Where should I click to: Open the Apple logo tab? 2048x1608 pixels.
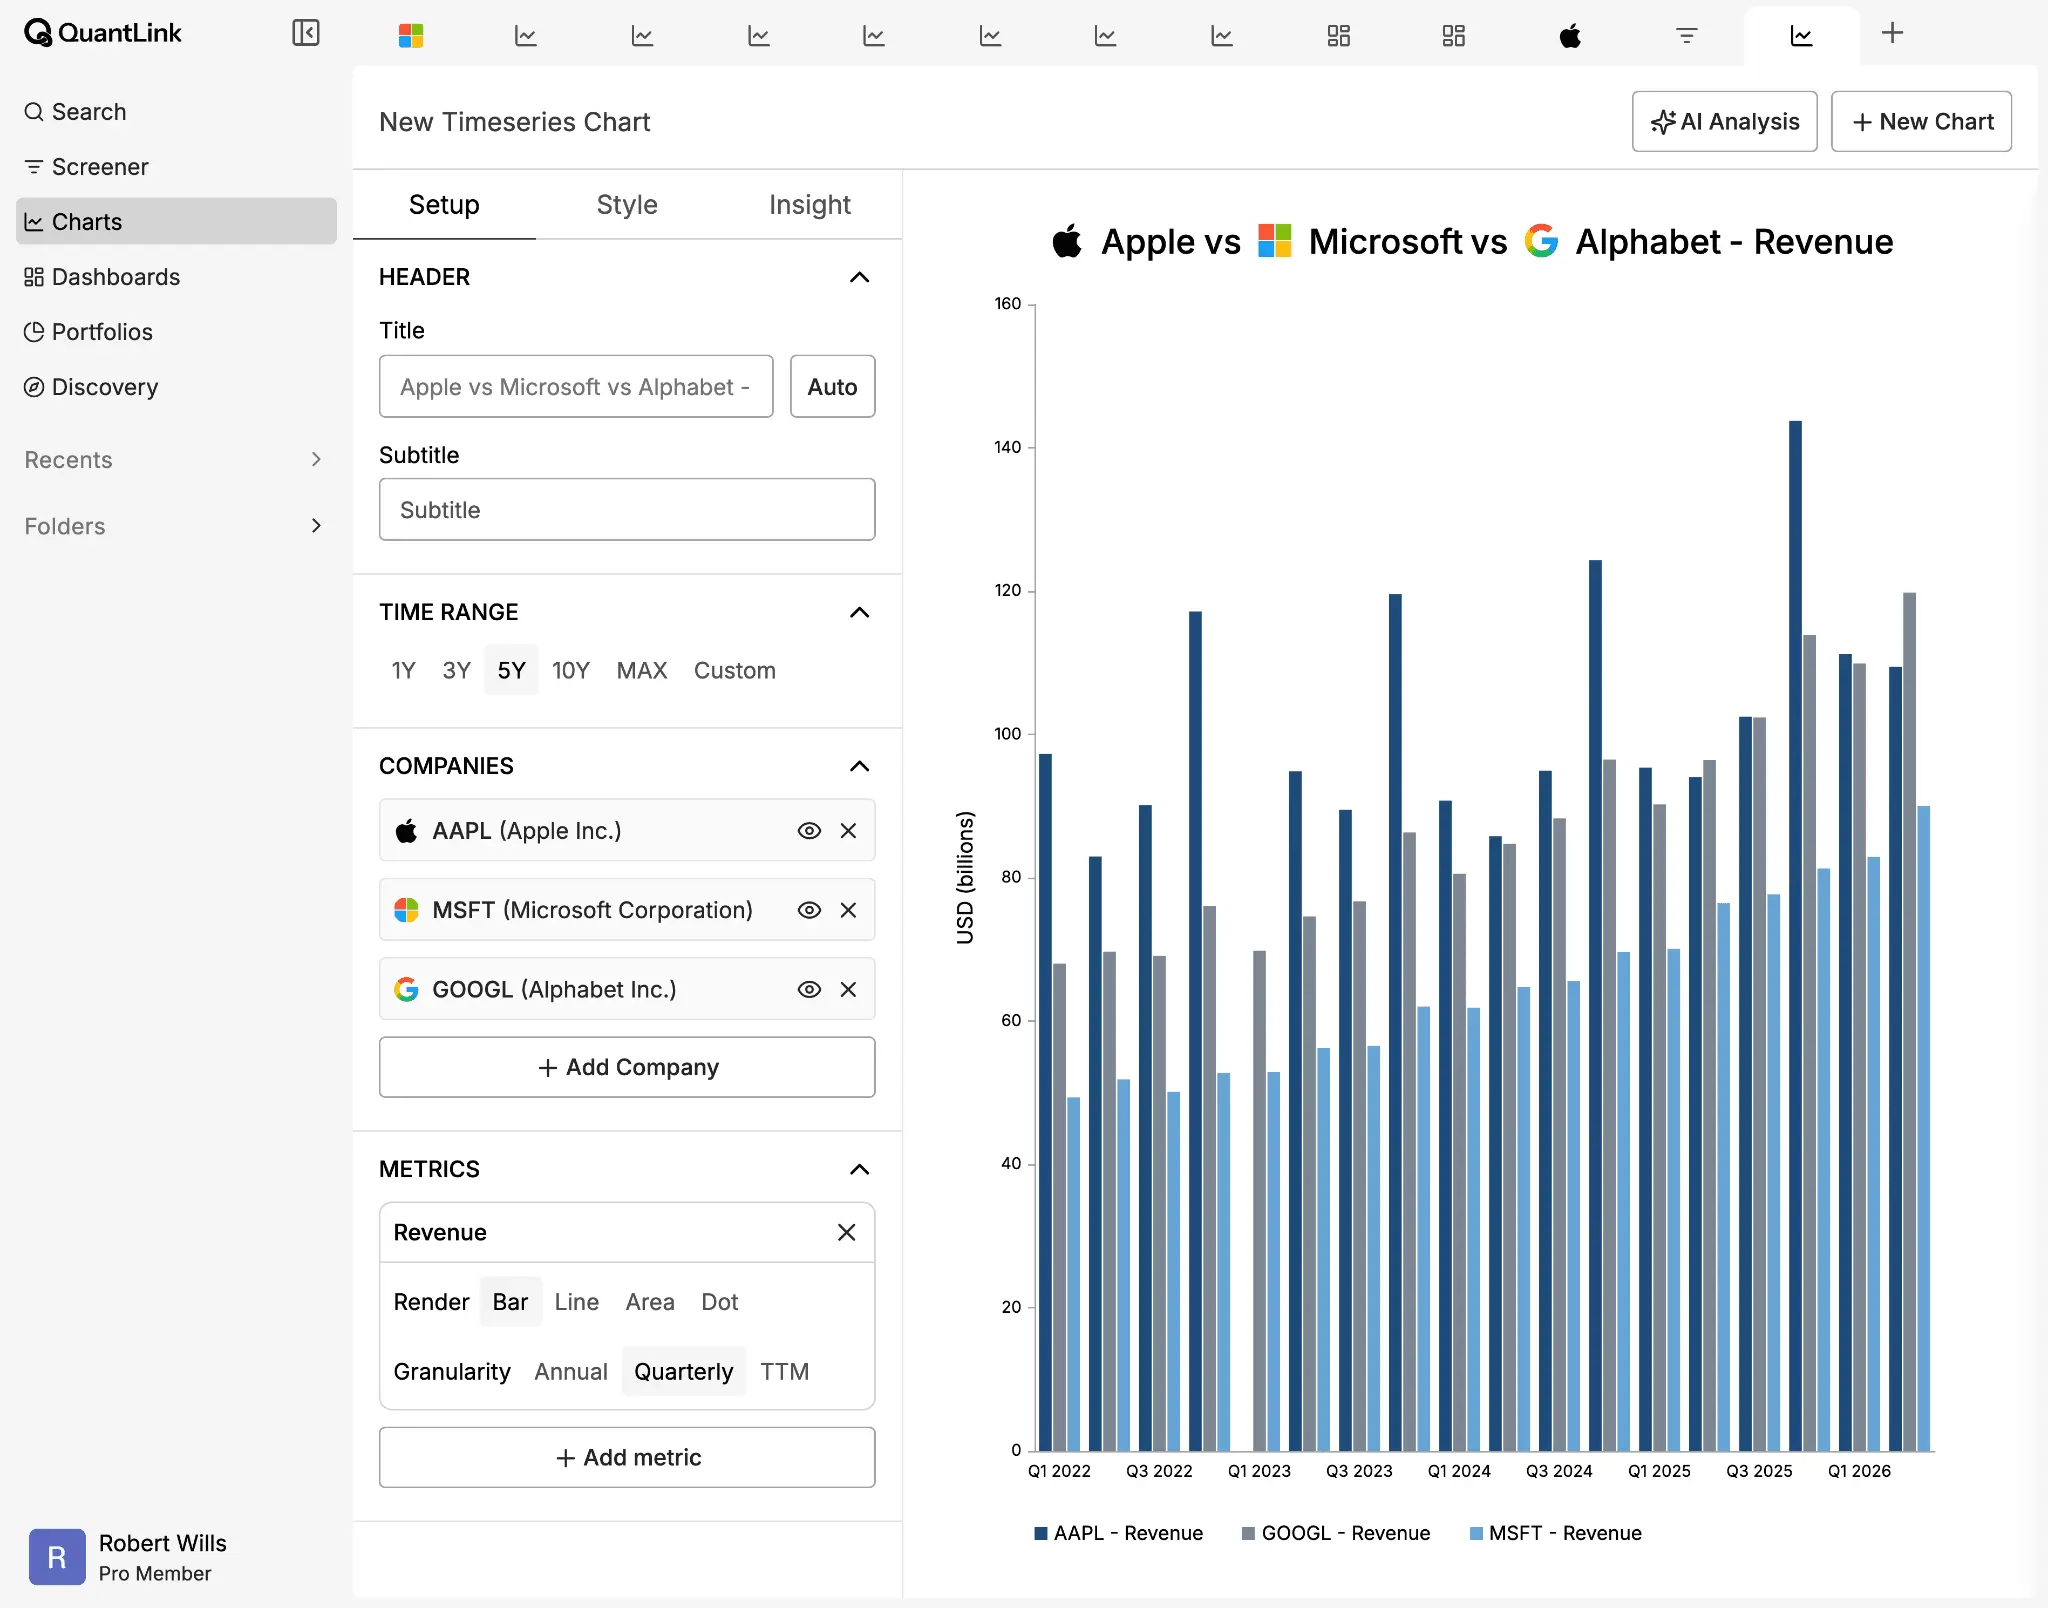pyautogui.click(x=1570, y=36)
